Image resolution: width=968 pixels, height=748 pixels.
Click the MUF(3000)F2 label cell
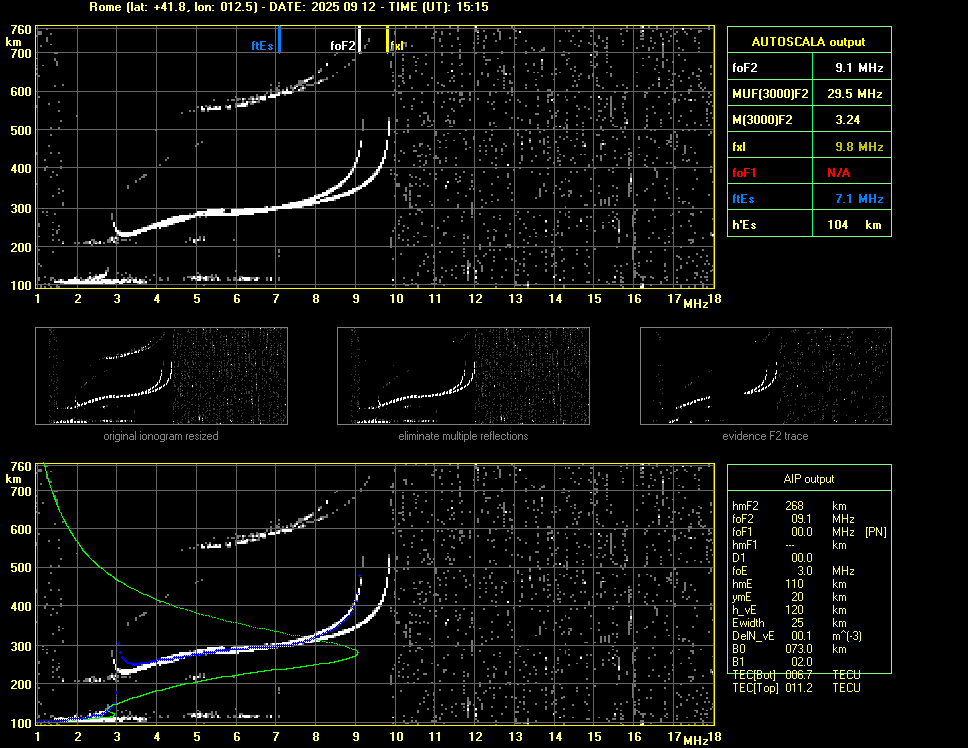click(x=770, y=94)
